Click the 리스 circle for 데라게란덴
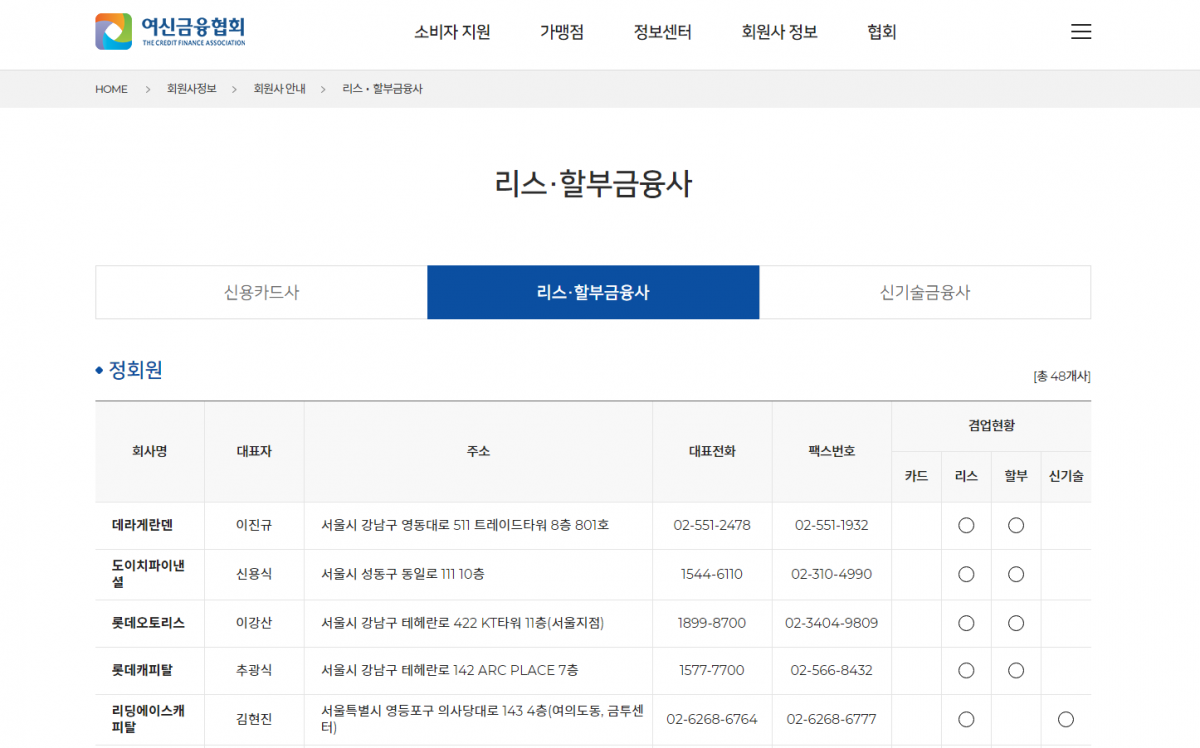The height and width of the screenshot is (748, 1200). (966, 526)
